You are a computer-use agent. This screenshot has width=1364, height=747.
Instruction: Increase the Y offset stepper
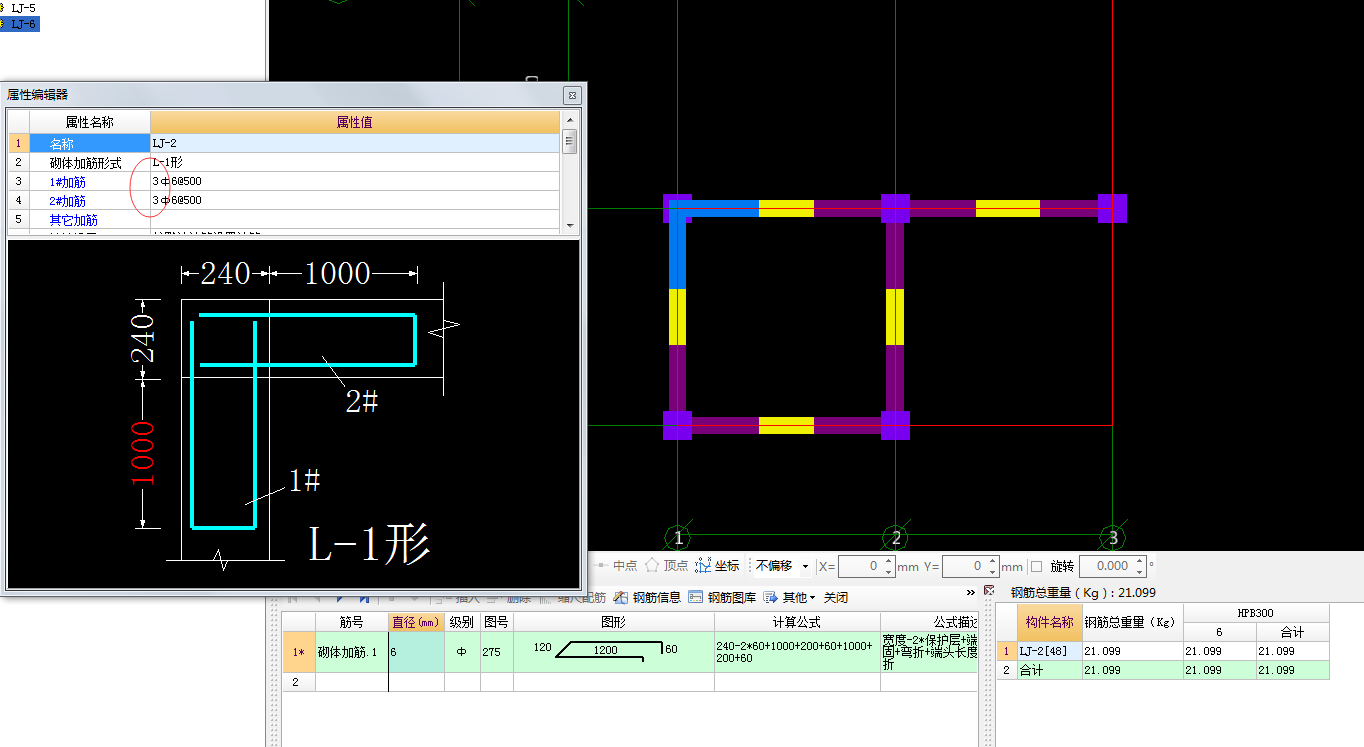pyautogui.click(x=992, y=561)
